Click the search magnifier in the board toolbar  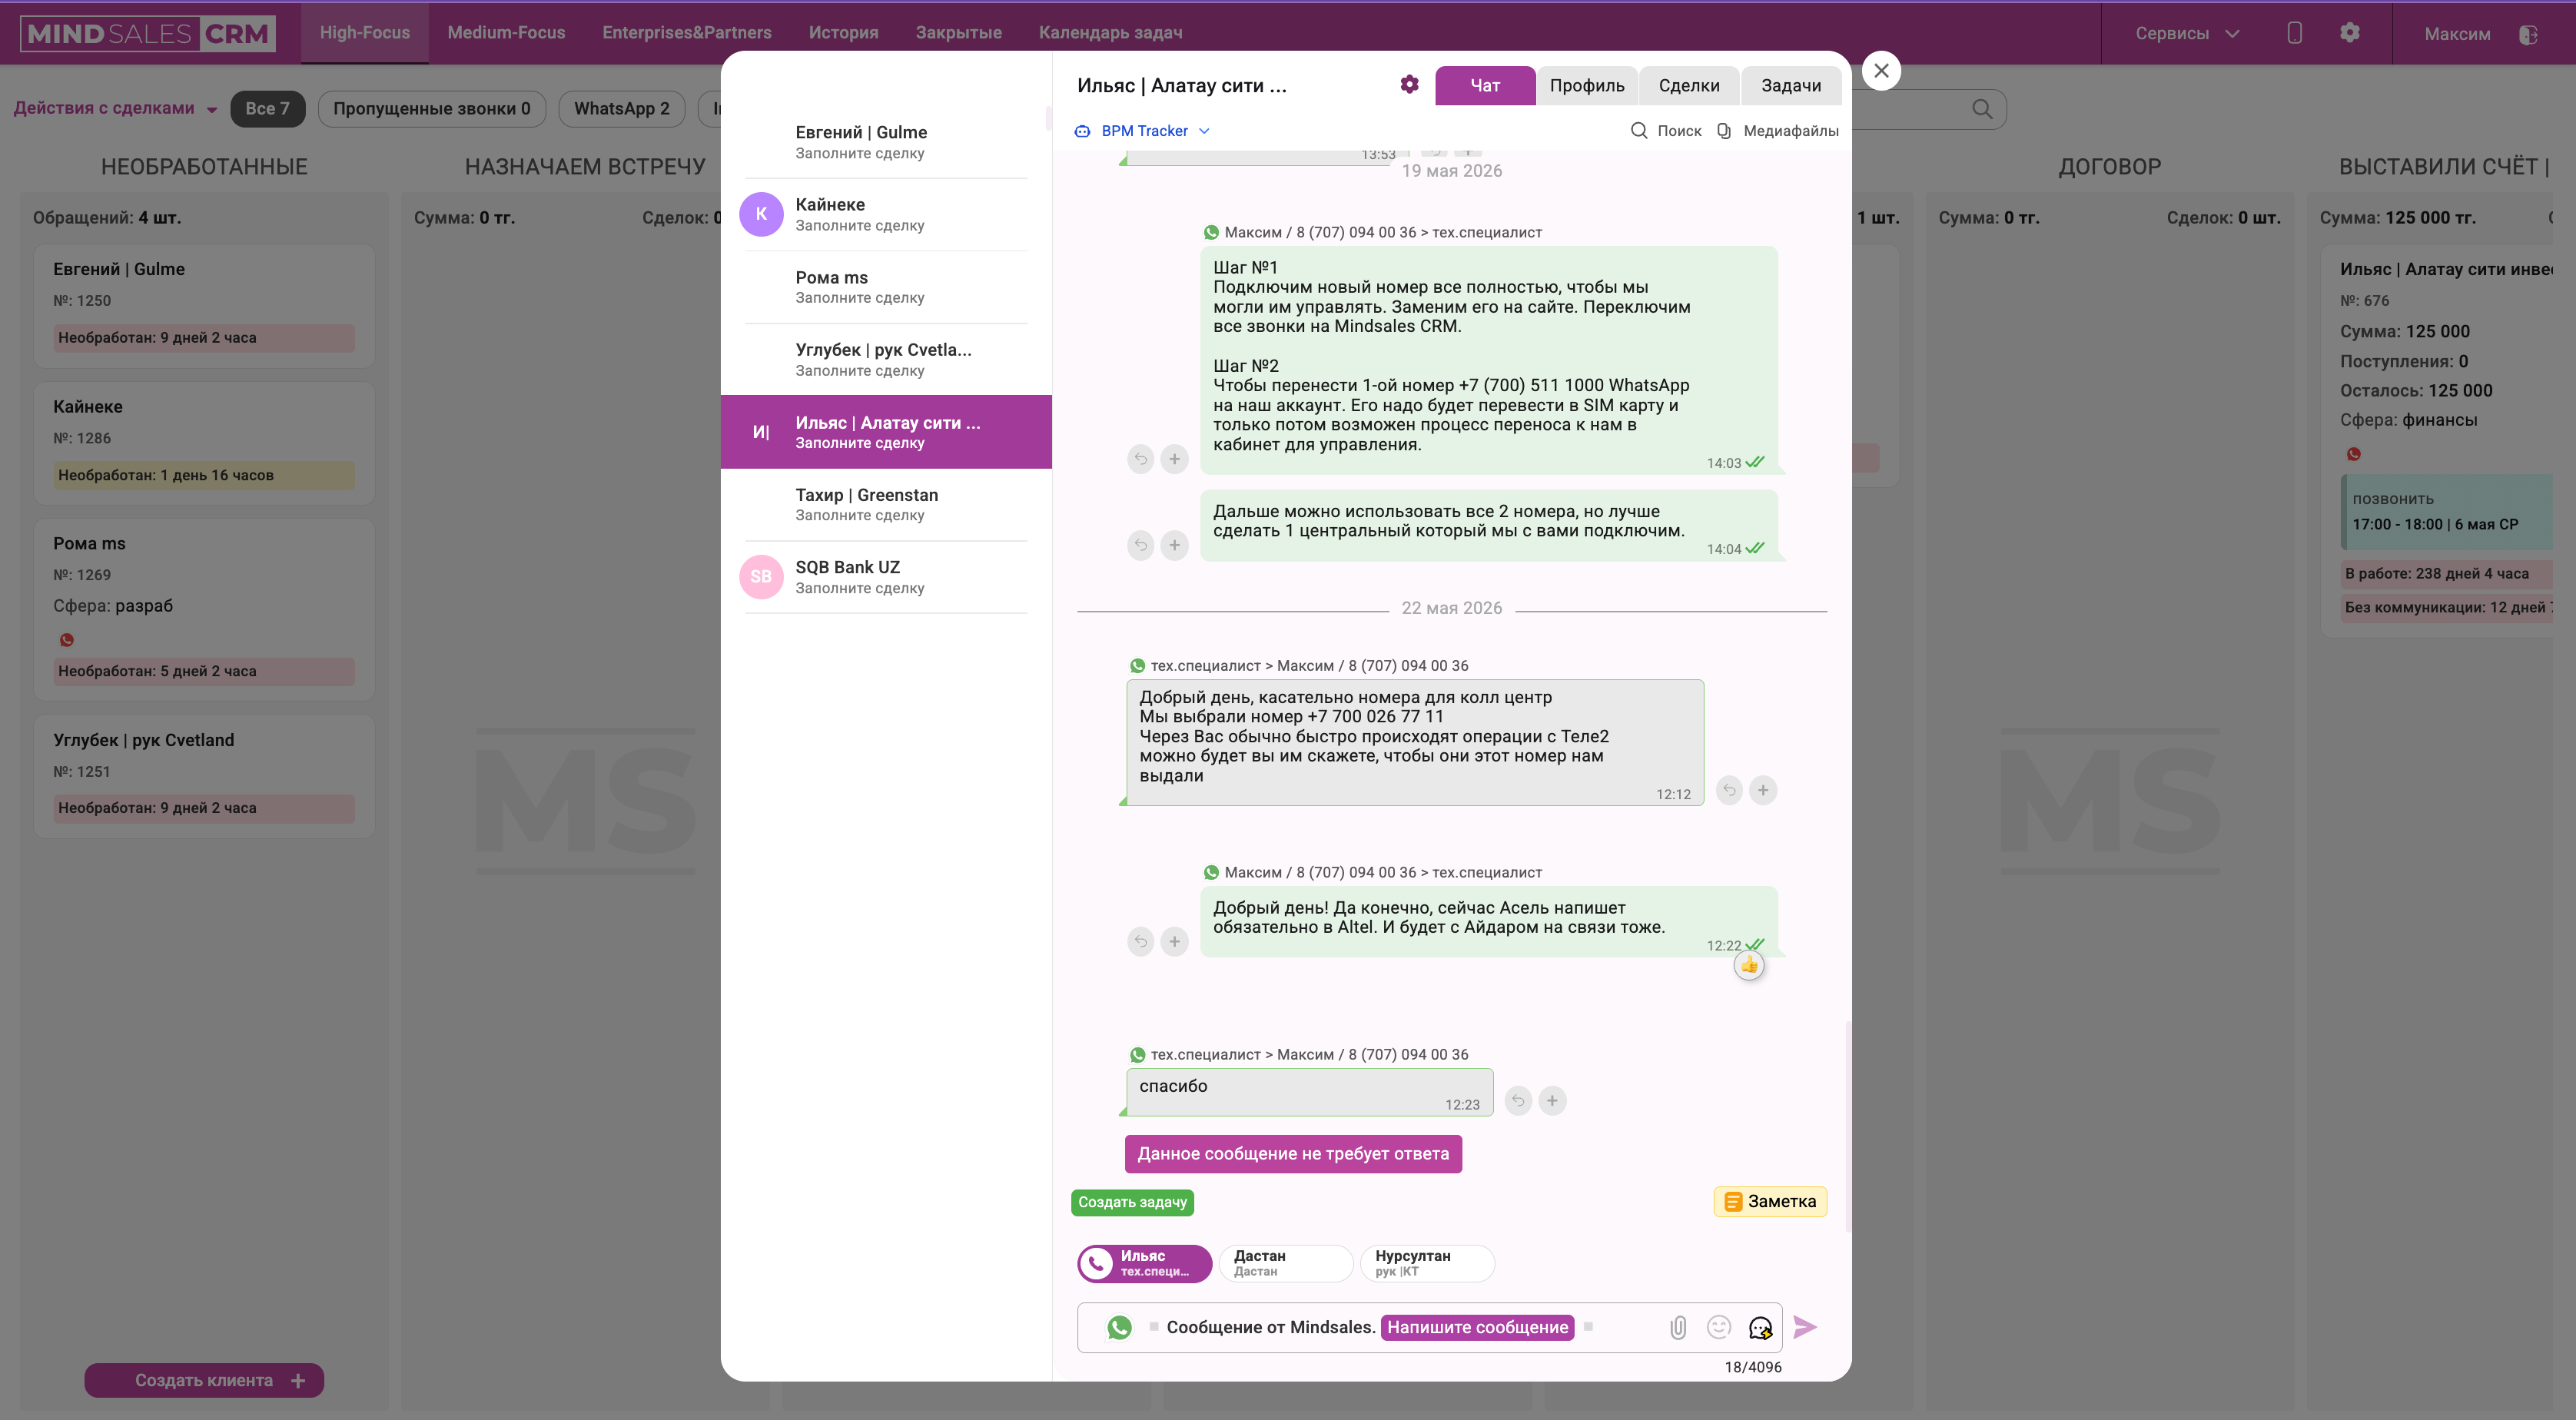point(1982,108)
